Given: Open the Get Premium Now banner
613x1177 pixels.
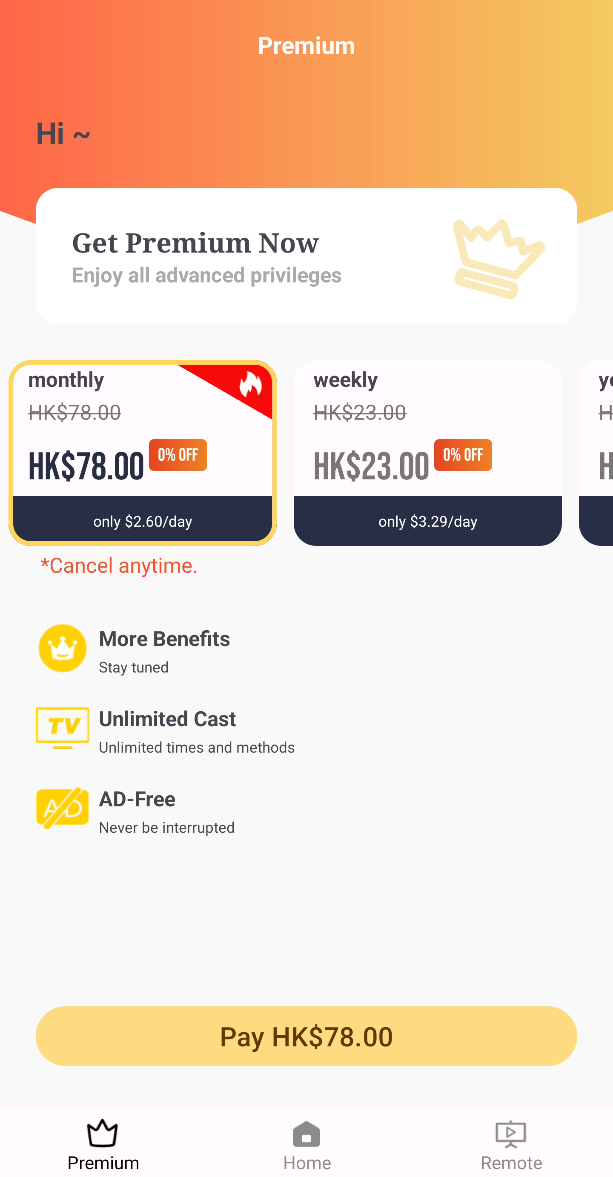Looking at the screenshot, I should (306, 256).
